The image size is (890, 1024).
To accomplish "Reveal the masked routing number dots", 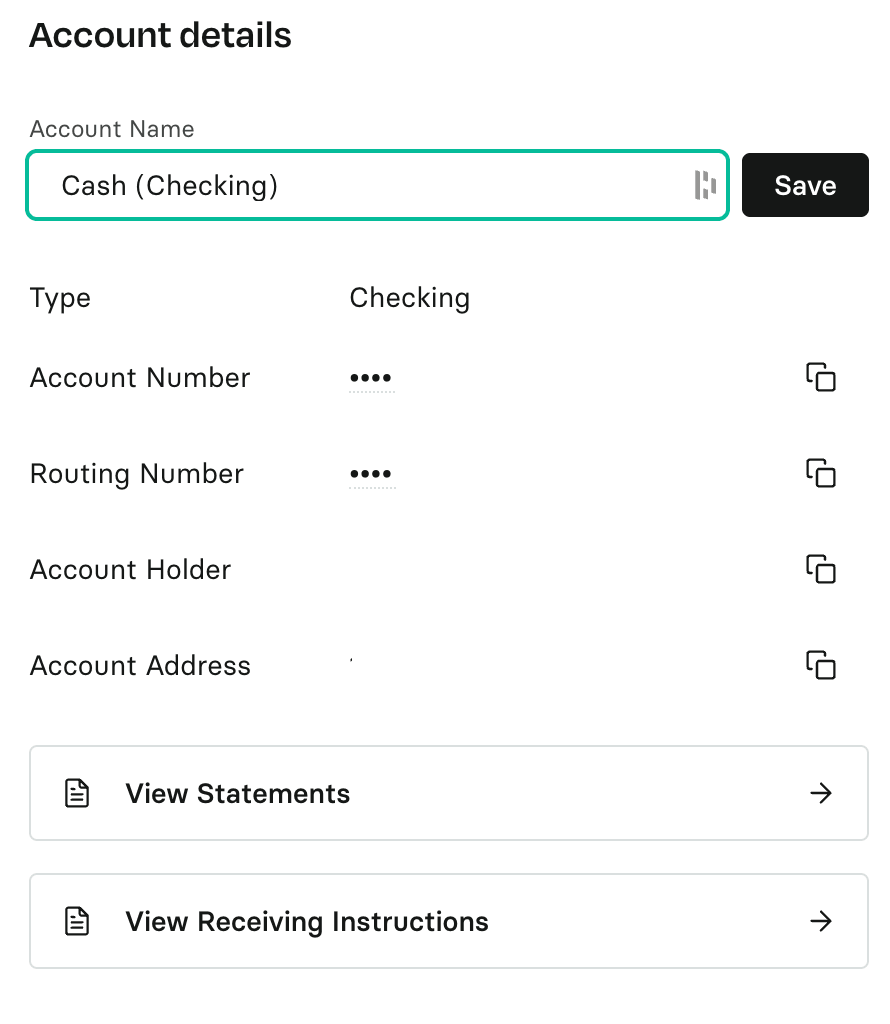I will 372,475.
